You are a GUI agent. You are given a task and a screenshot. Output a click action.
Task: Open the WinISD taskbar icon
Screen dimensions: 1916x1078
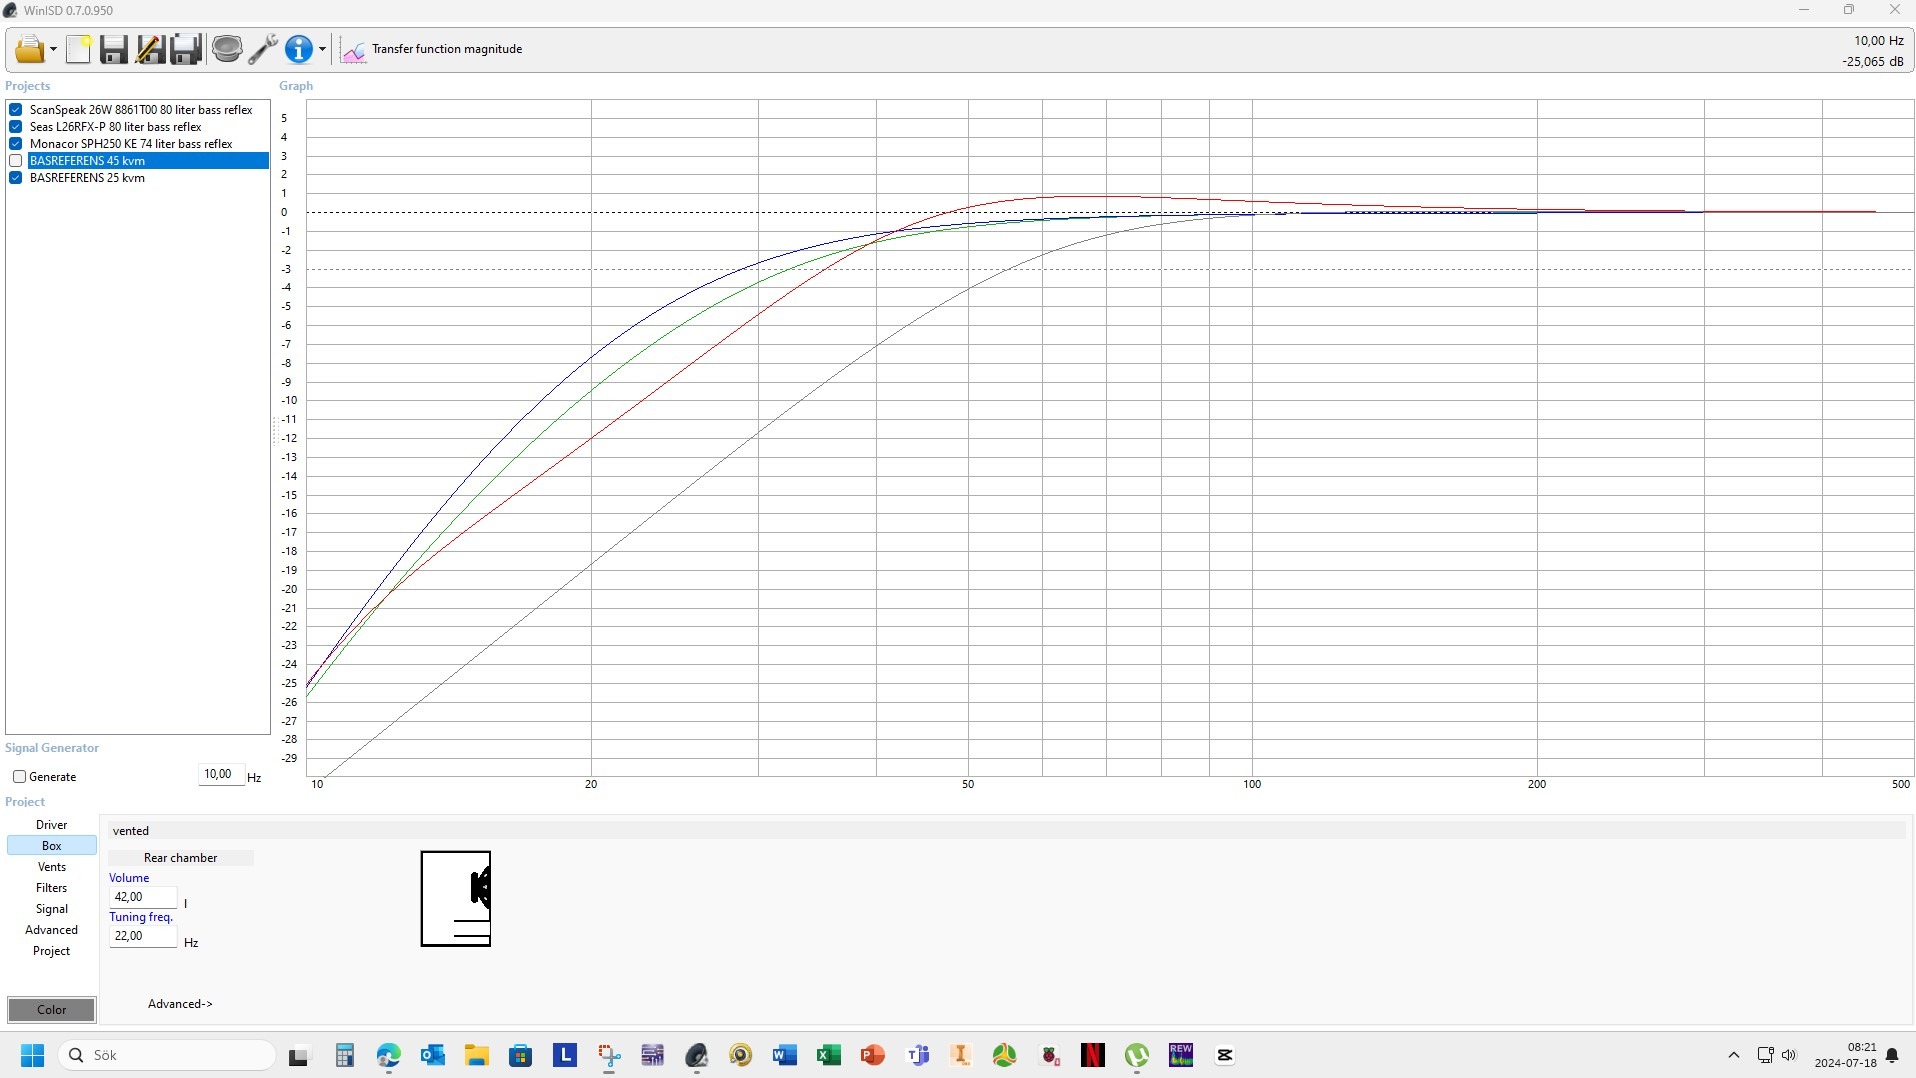pyautogui.click(x=697, y=1055)
